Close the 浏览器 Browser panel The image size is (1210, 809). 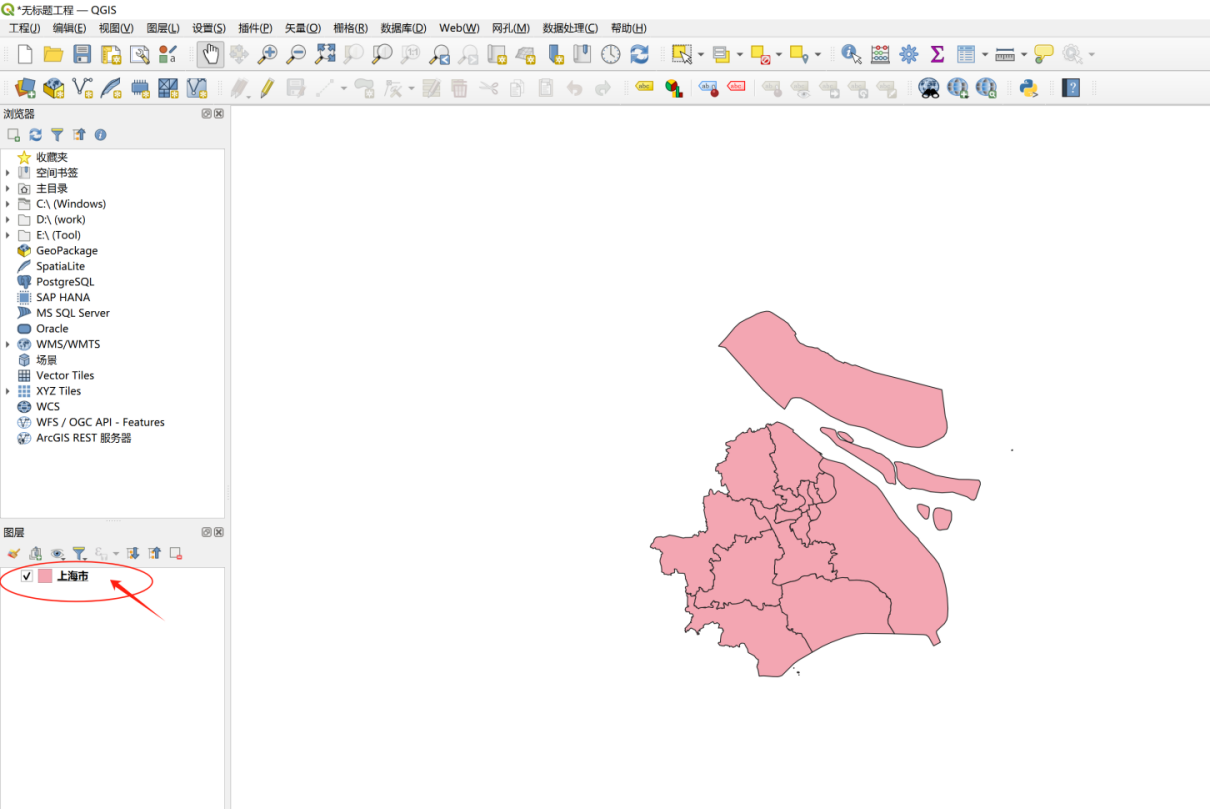(219, 114)
